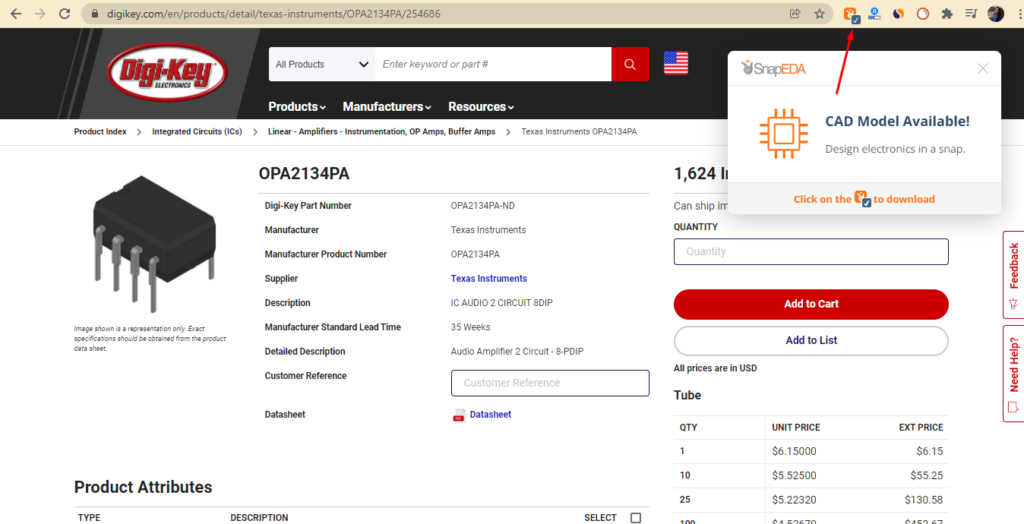
Task: Open the Chrome profile avatar
Action: pos(996,14)
